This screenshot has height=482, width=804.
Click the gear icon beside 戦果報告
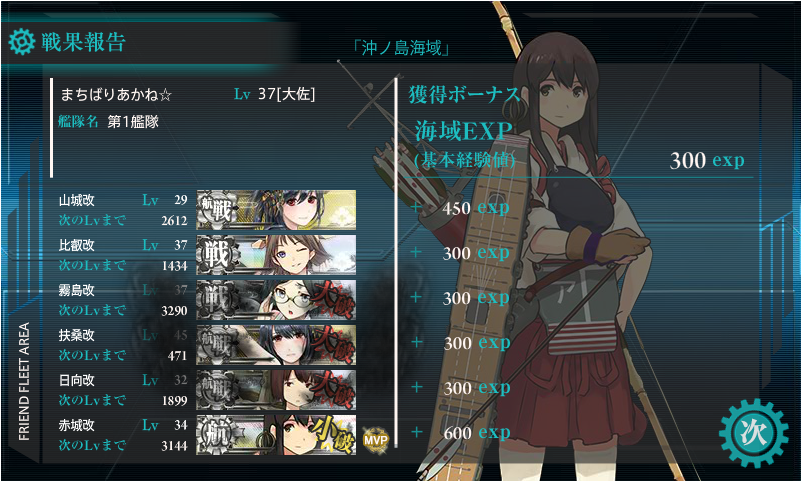22,42
